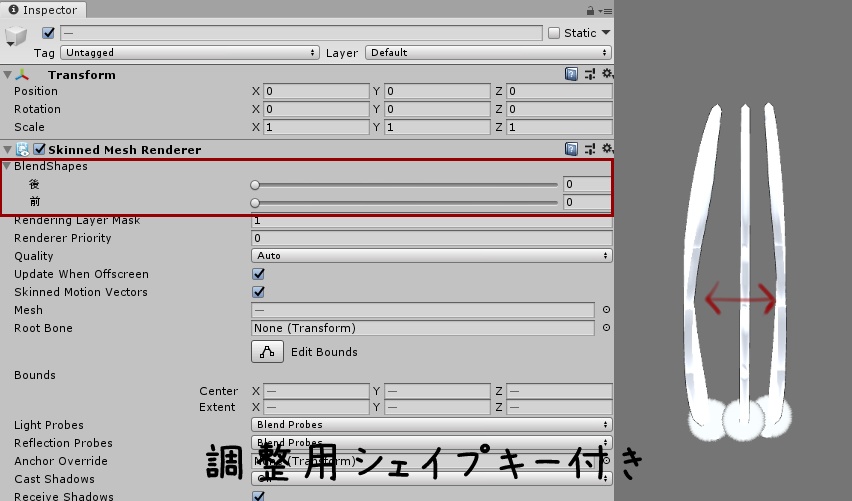
Task: Click Bounds Extent Z field
Action: click(559, 407)
